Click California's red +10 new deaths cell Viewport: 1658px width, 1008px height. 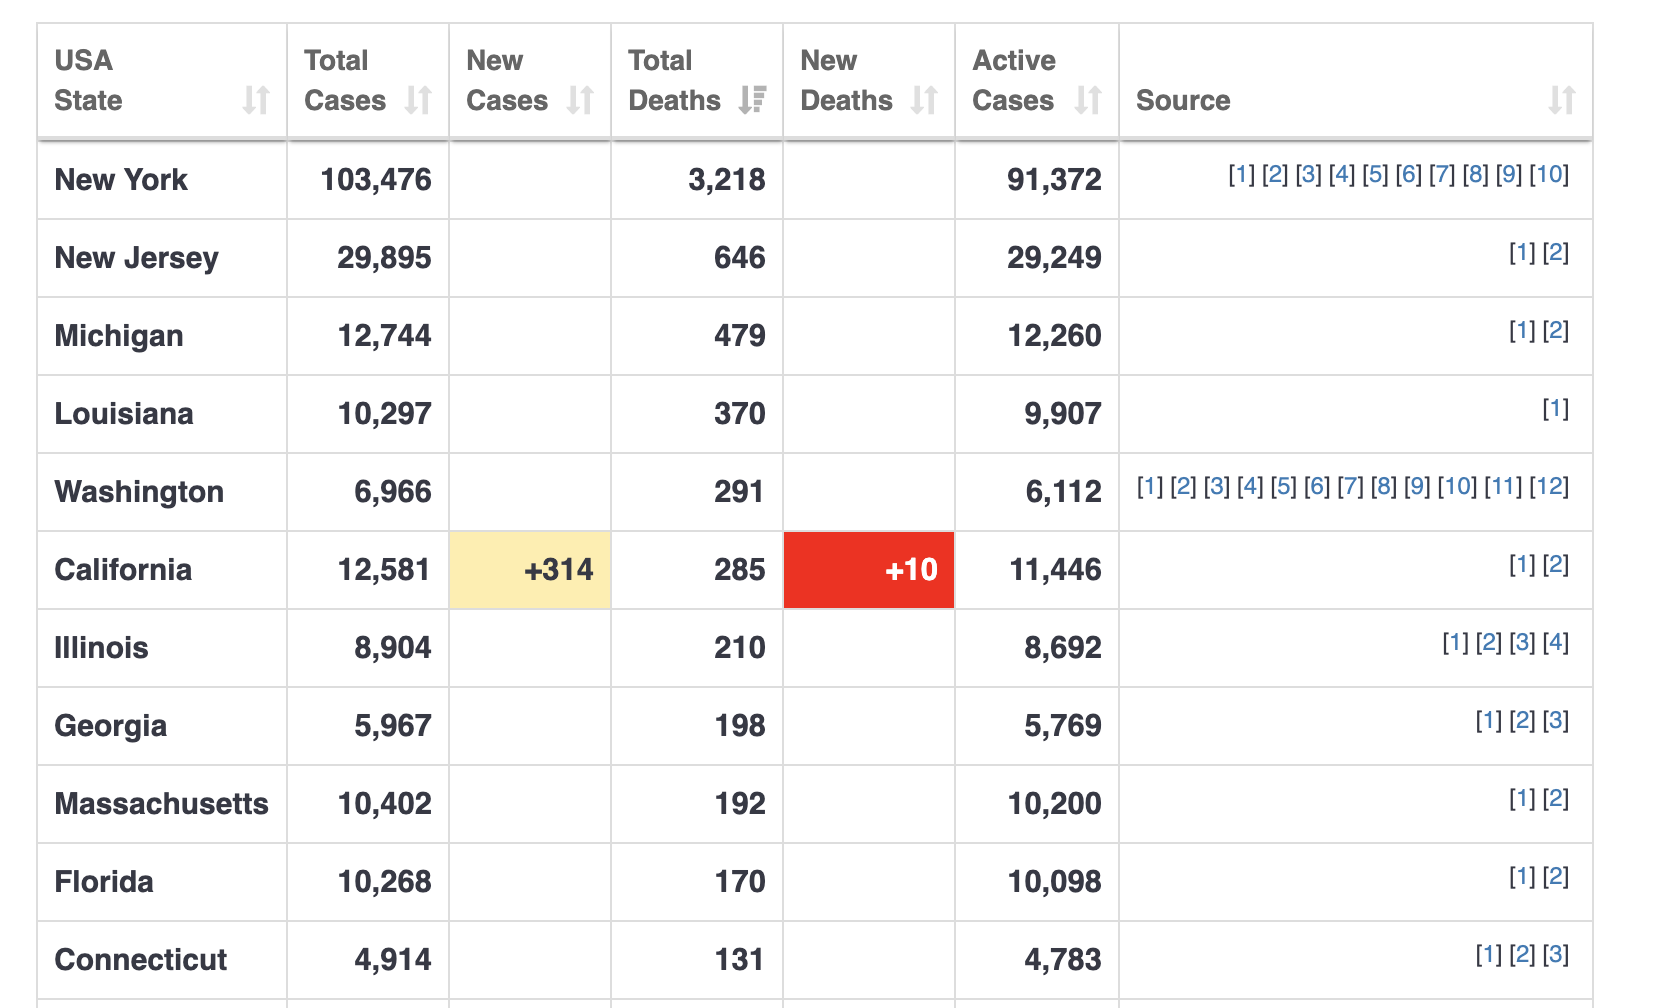click(x=869, y=570)
